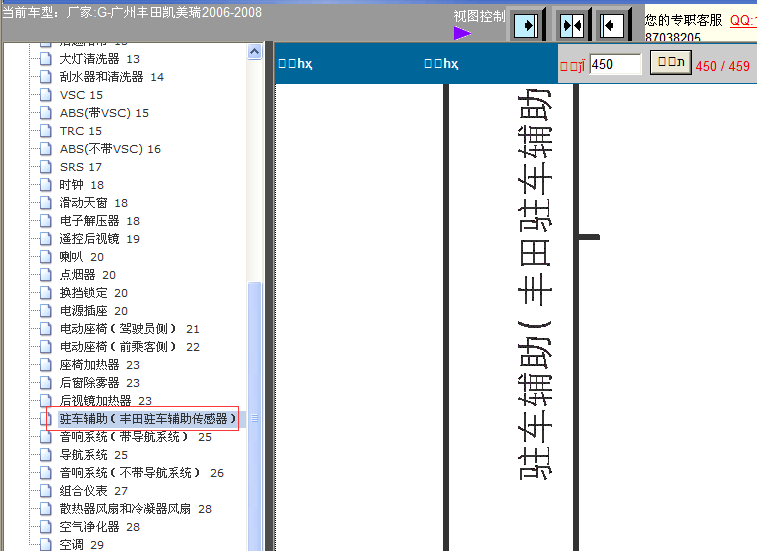Screen dimensions: 757x551
Task: Open 后窗除雾器 23 entry
Action: pos(99,383)
